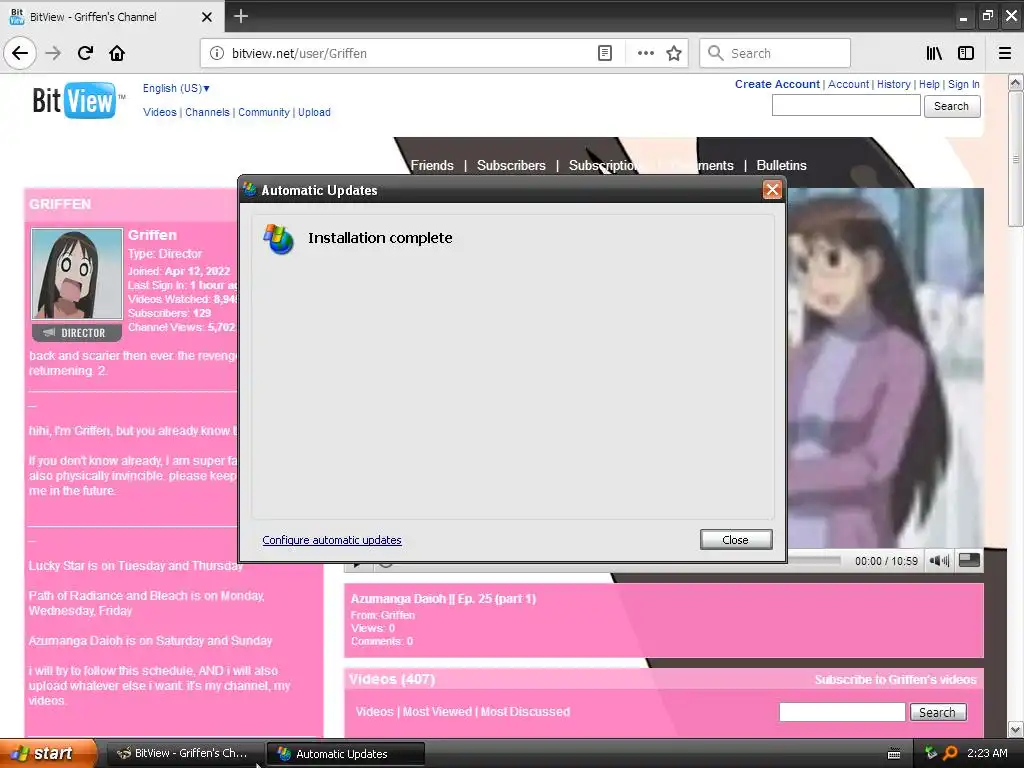
Task: Click the channel videos Search button
Action: coord(938,712)
